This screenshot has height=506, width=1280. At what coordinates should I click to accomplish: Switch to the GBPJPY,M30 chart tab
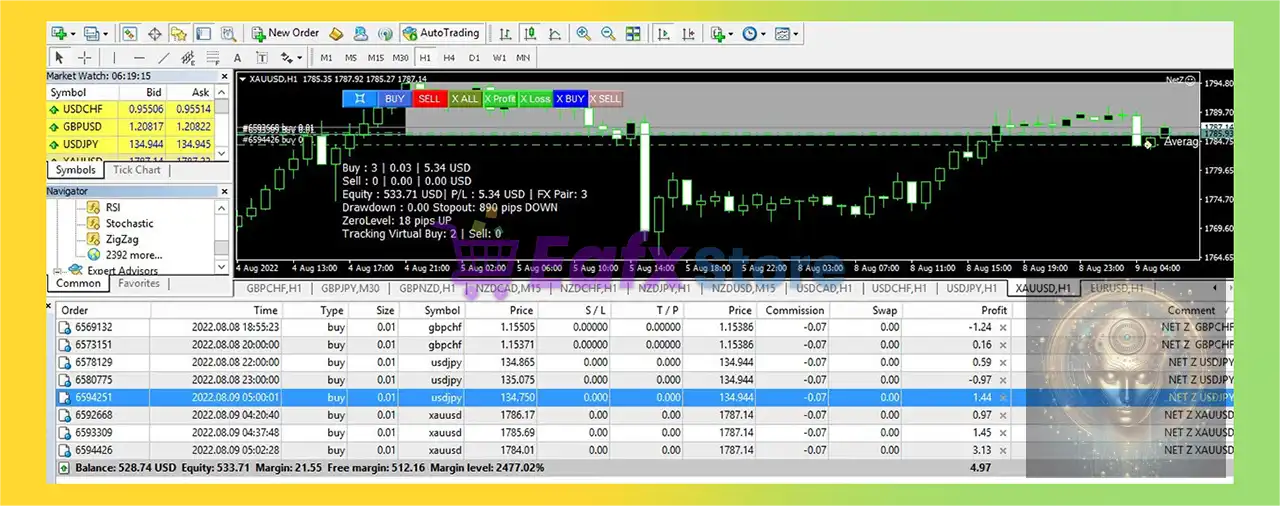pos(352,288)
